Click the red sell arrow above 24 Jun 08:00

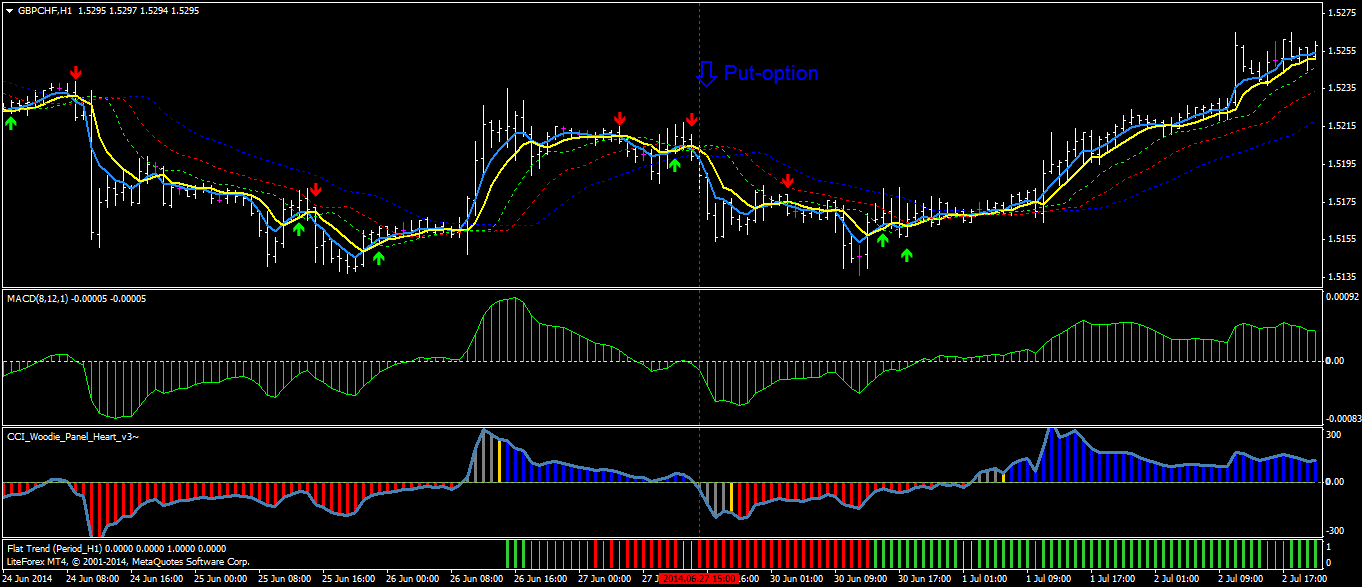click(76, 72)
